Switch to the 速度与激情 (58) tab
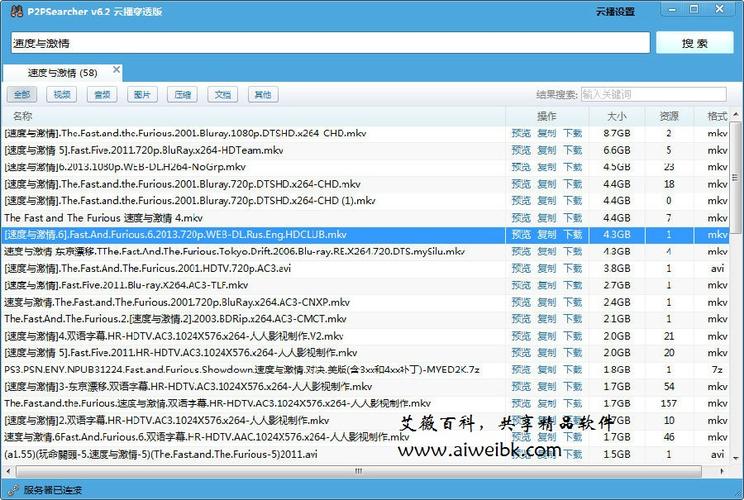 coord(62,73)
